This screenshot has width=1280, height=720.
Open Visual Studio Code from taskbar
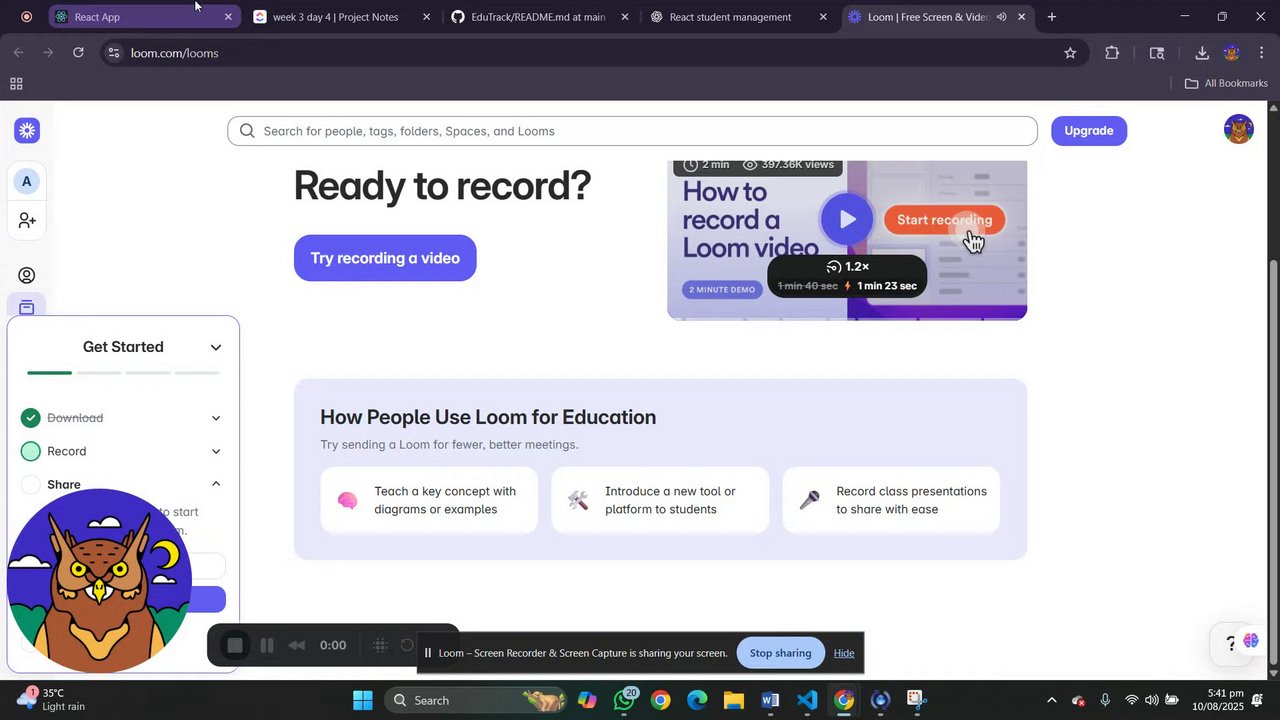tap(807, 700)
